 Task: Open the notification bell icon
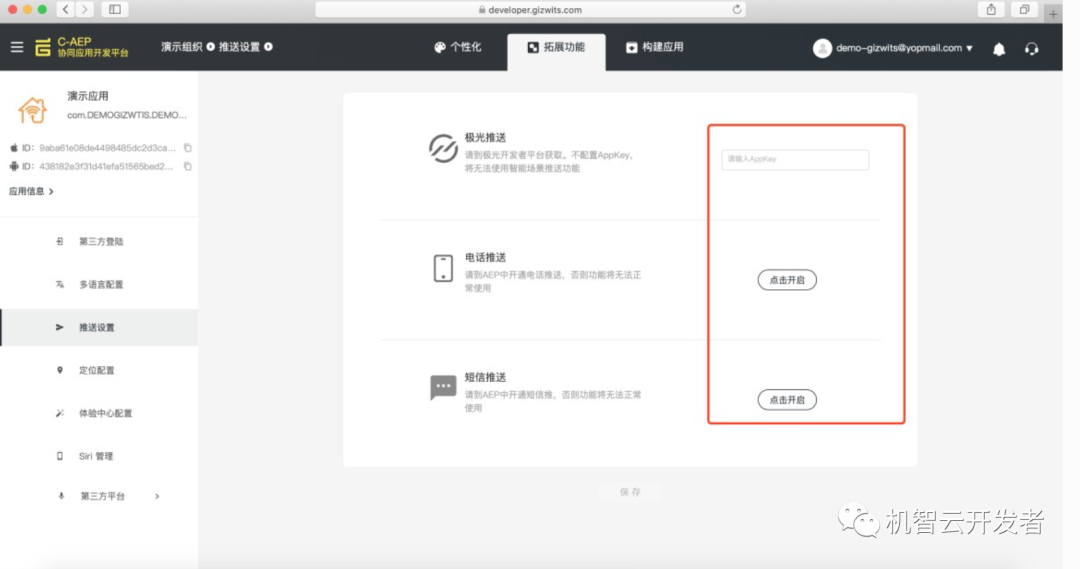pos(999,48)
